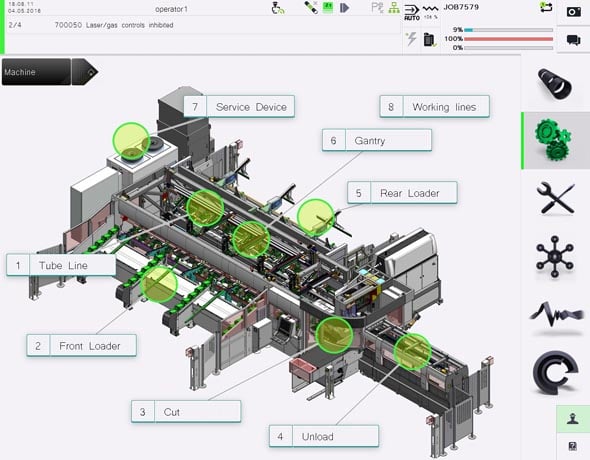Click the circular refresh arrow icon
Image resolution: width=590 pixels, height=460 pixels.
pyautogui.click(x=555, y=372)
